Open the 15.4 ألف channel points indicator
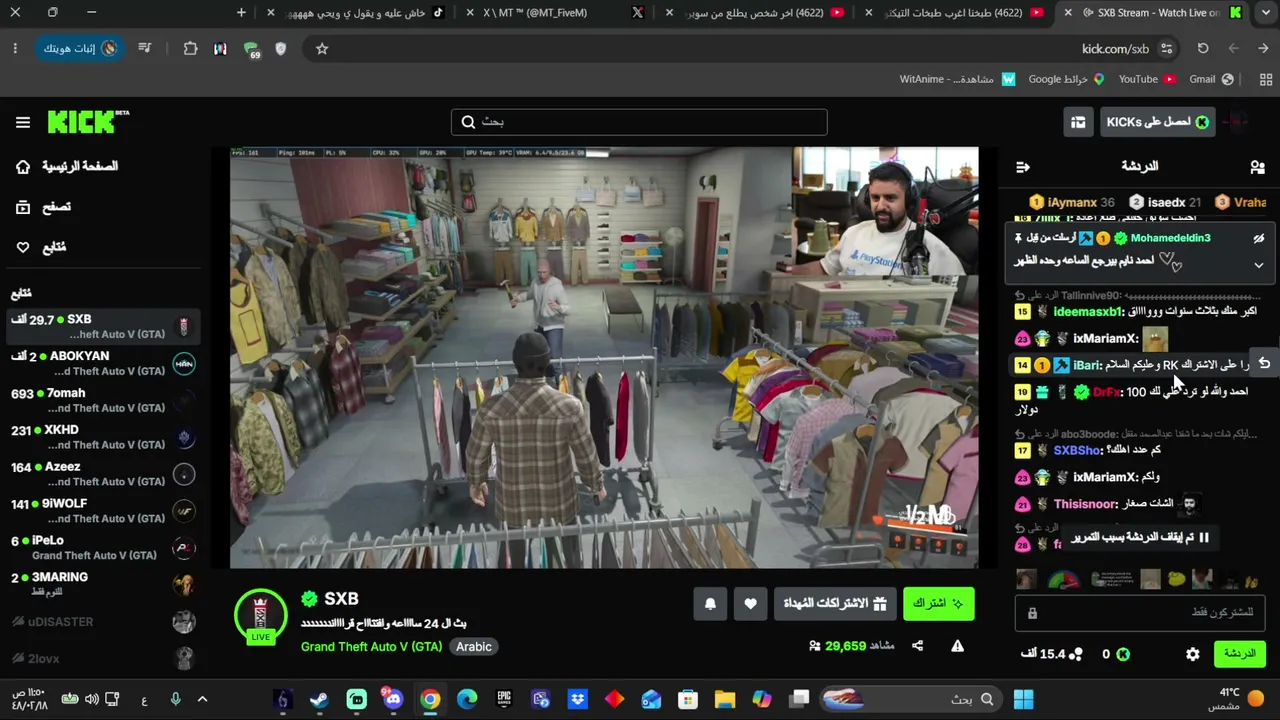 click(x=1051, y=654)
